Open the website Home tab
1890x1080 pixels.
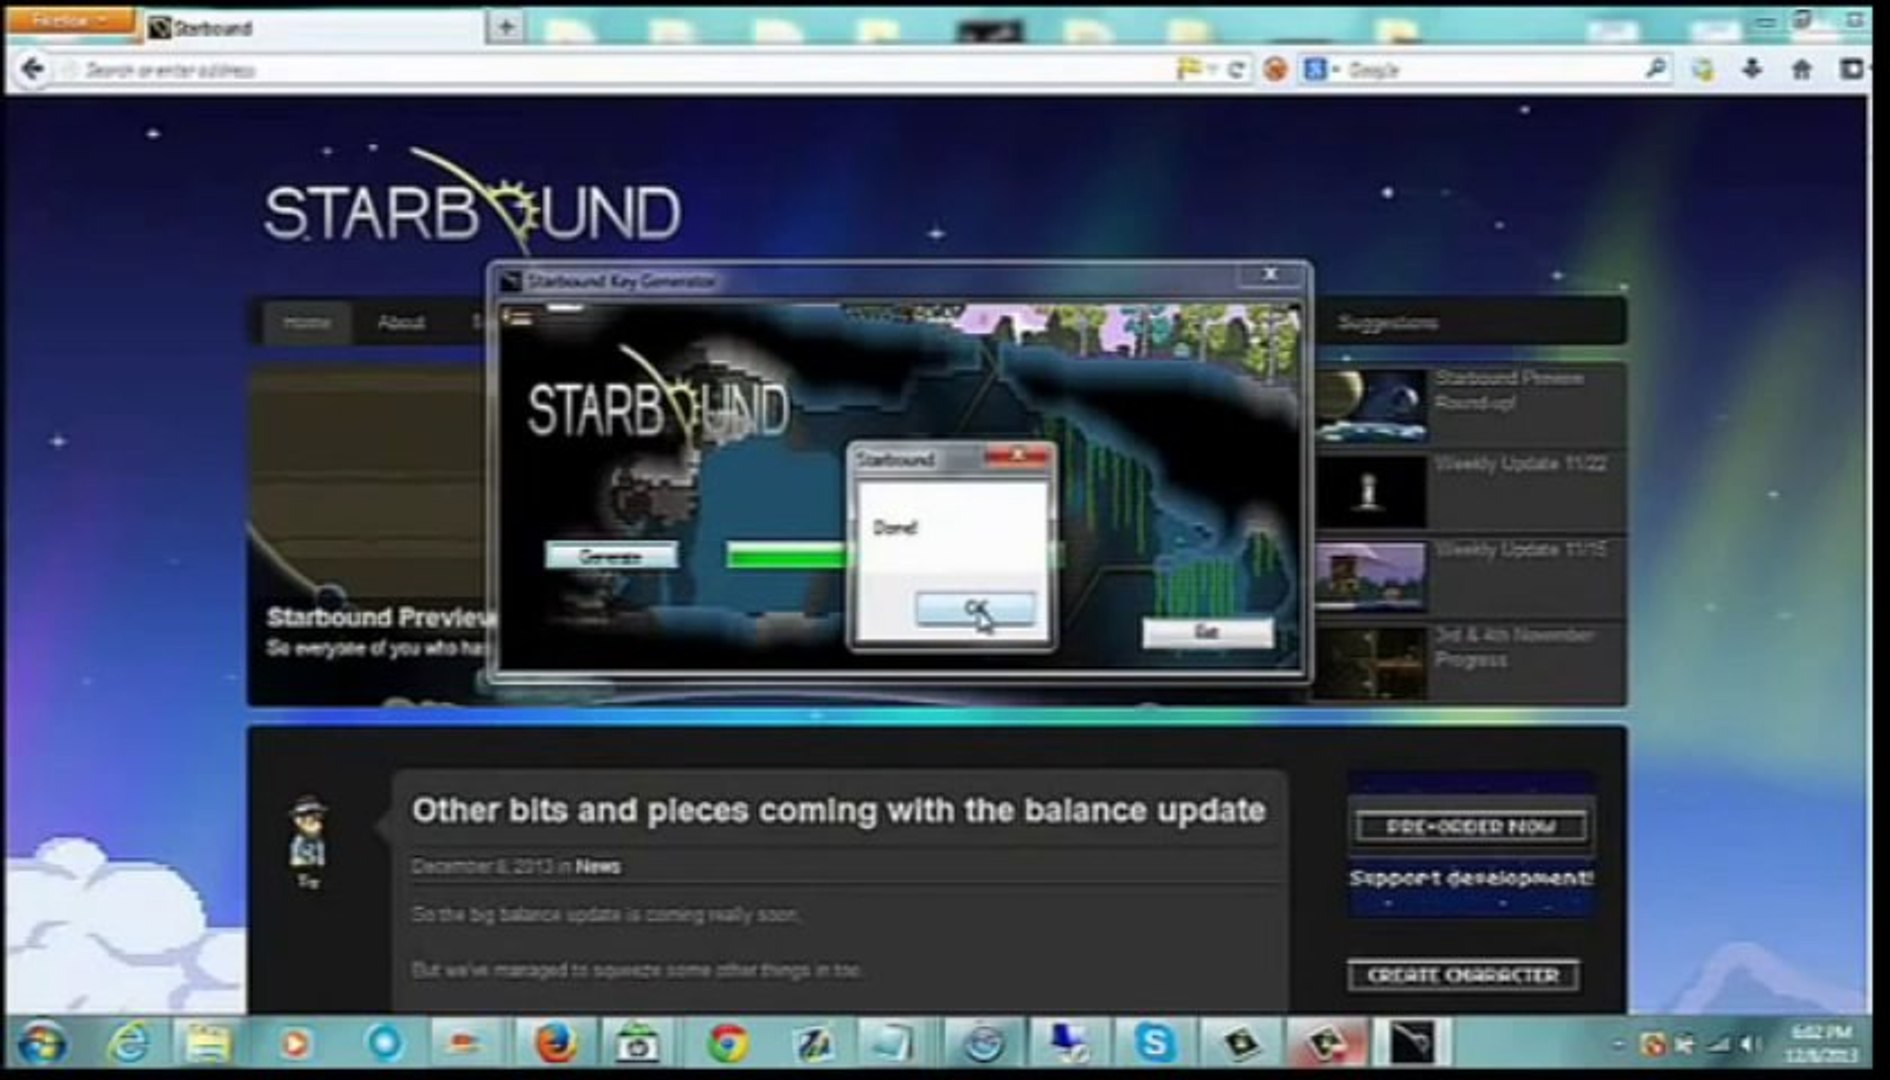pyautogui.click(x=307, y=322)
